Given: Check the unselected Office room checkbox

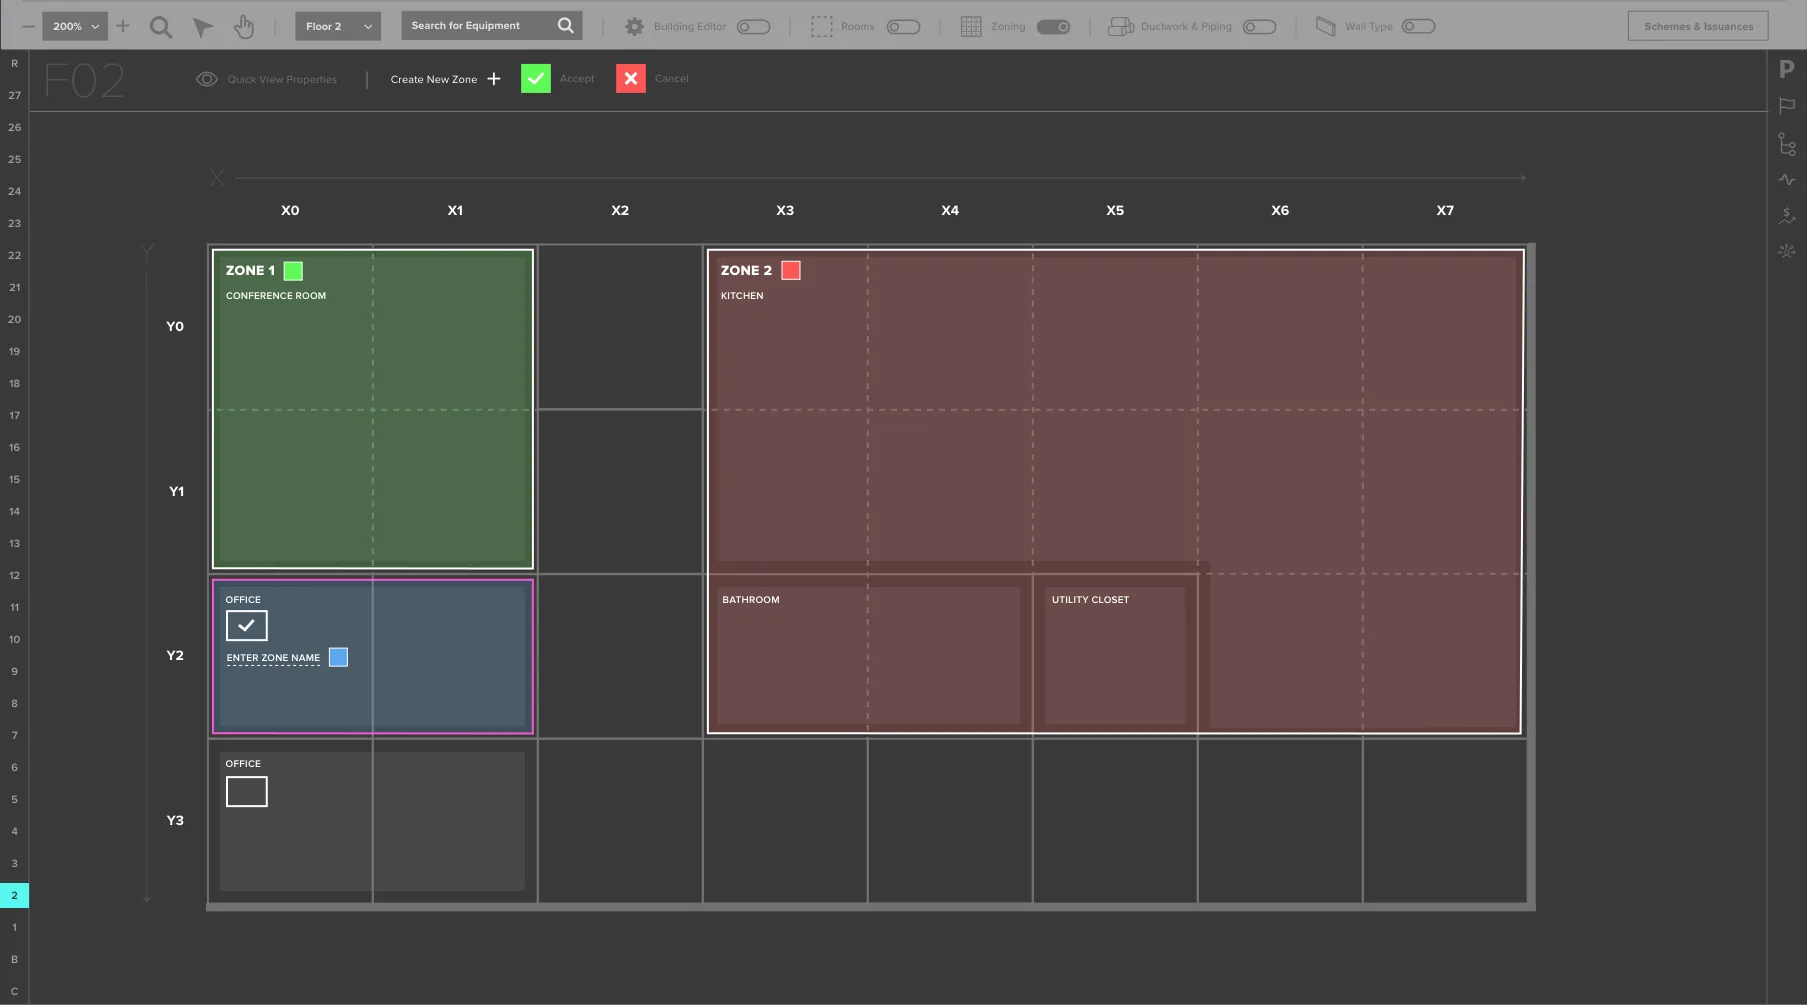Looking at the screenshot, I should [247, 792].
